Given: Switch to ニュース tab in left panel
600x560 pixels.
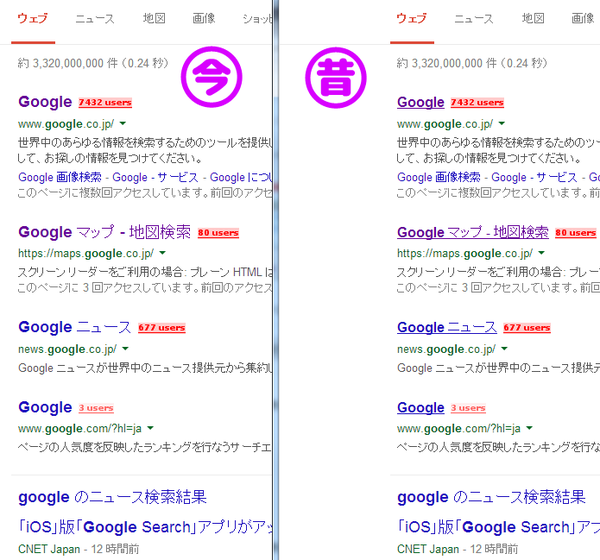Looking at the screenshot, I should point(95,18).
